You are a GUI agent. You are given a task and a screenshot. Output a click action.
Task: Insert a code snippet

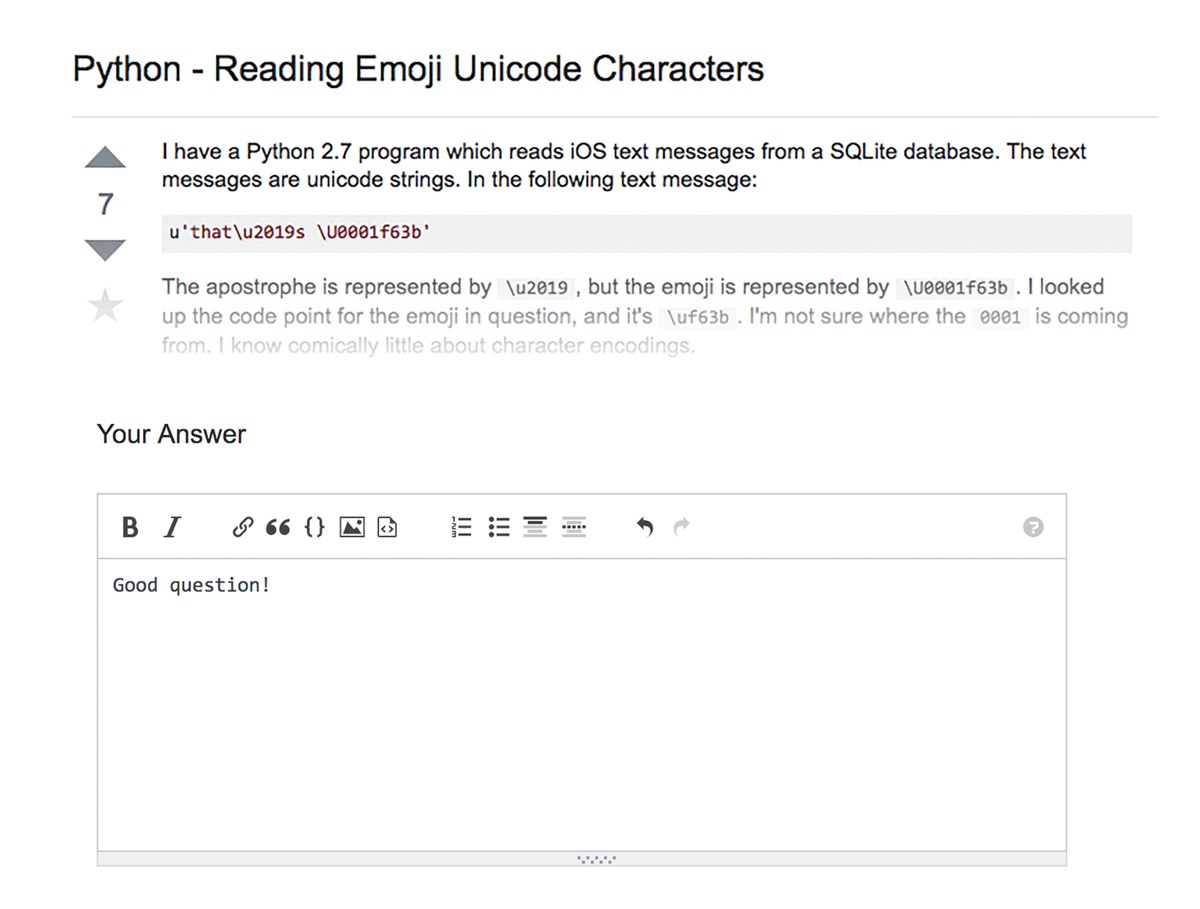click(387, 527)
